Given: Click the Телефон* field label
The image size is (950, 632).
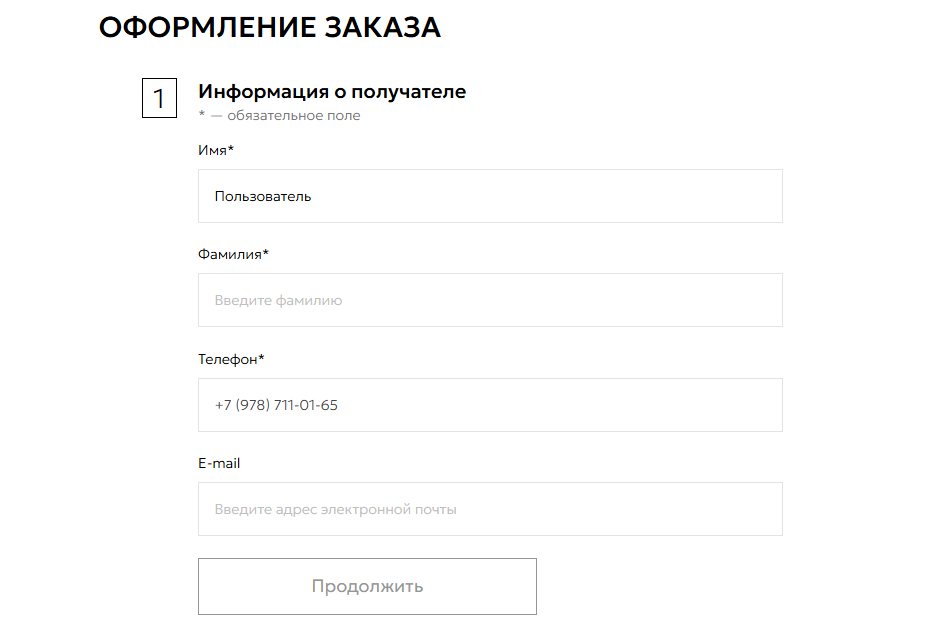Looking at the screenshot, I should point(231,359).
